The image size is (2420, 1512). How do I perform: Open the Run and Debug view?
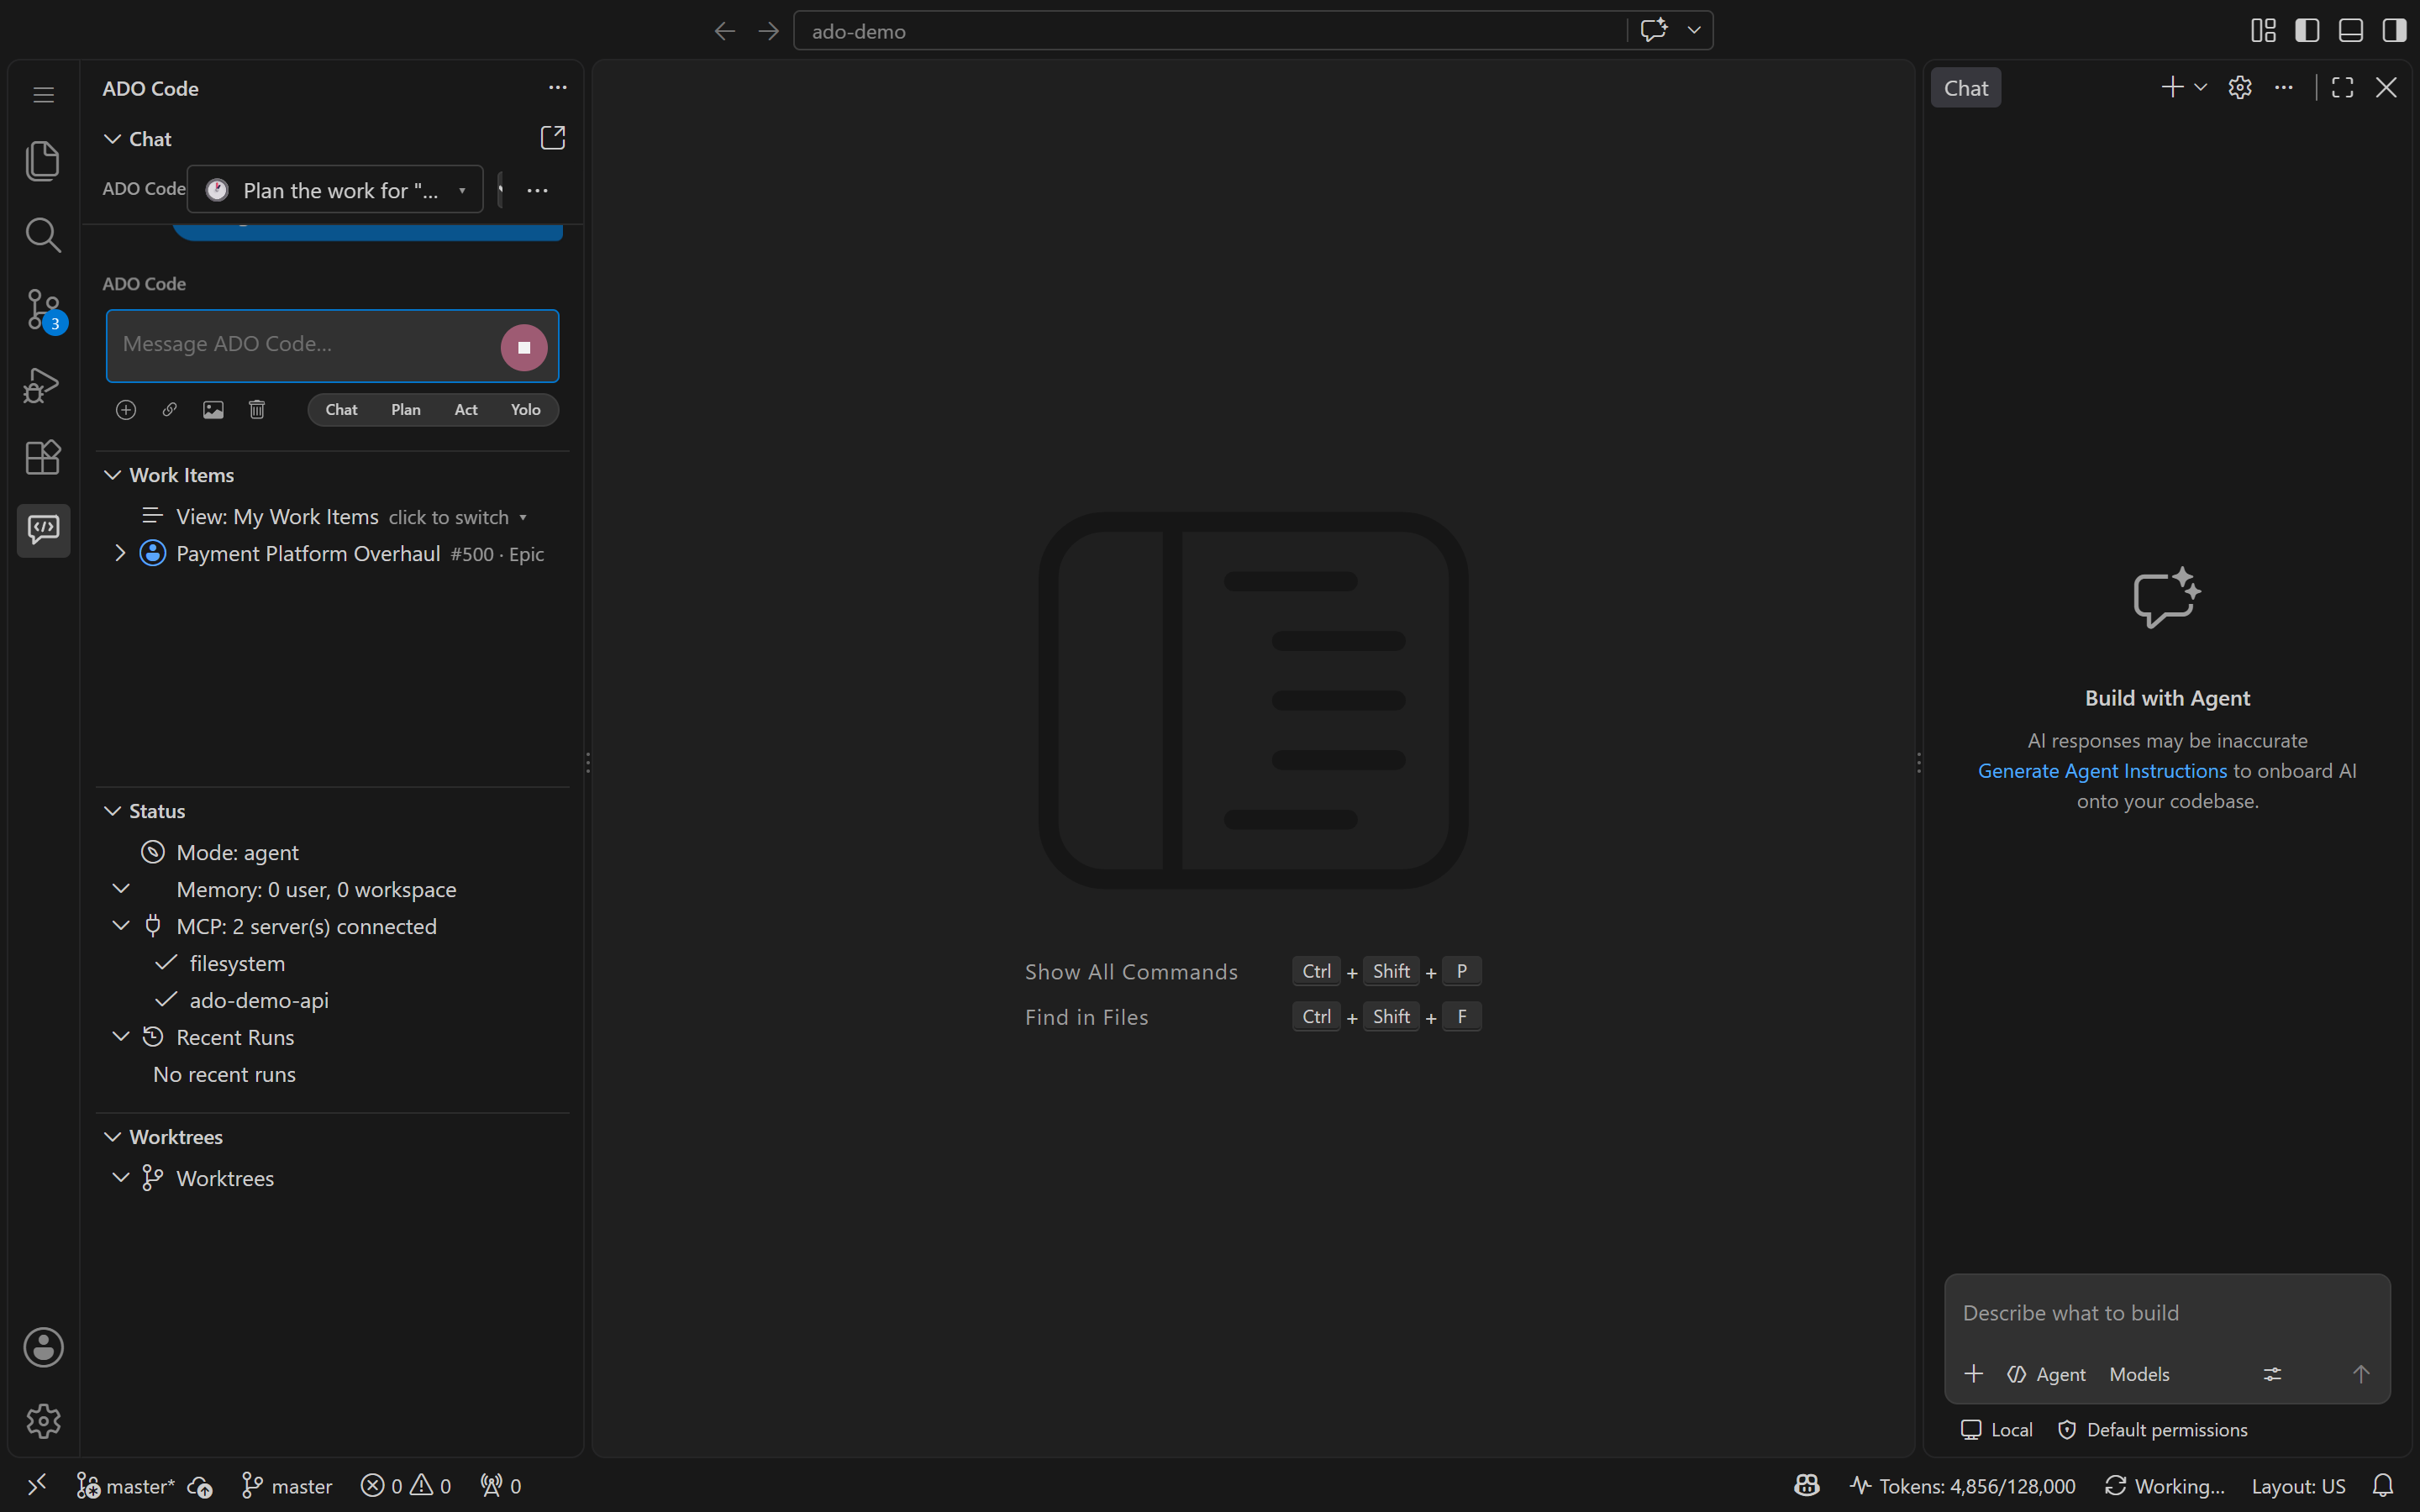(x=43, y=384)
